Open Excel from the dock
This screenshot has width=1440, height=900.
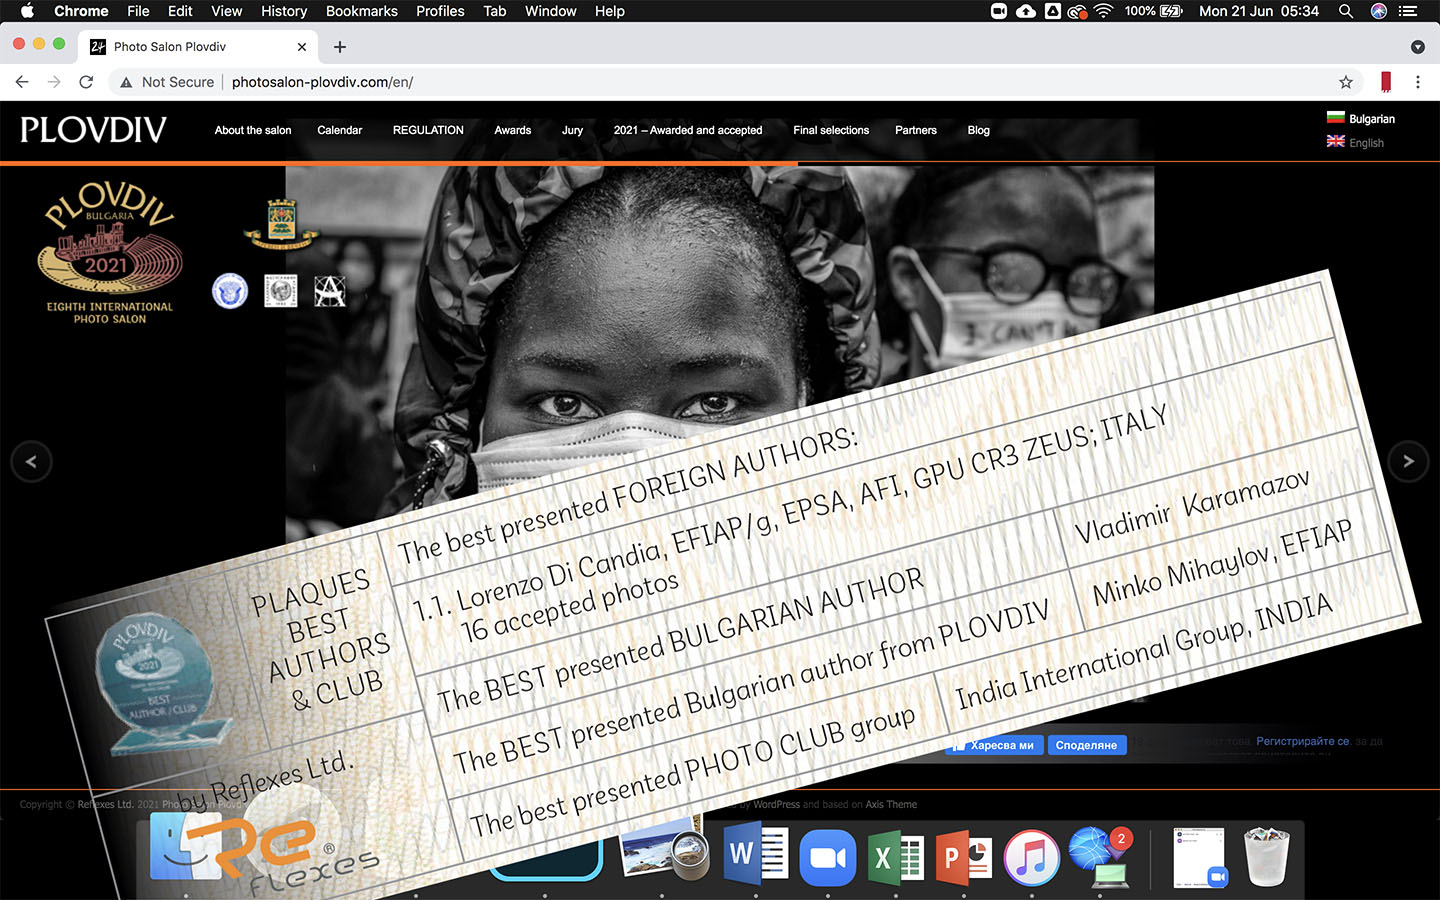(x=896, y=858)
